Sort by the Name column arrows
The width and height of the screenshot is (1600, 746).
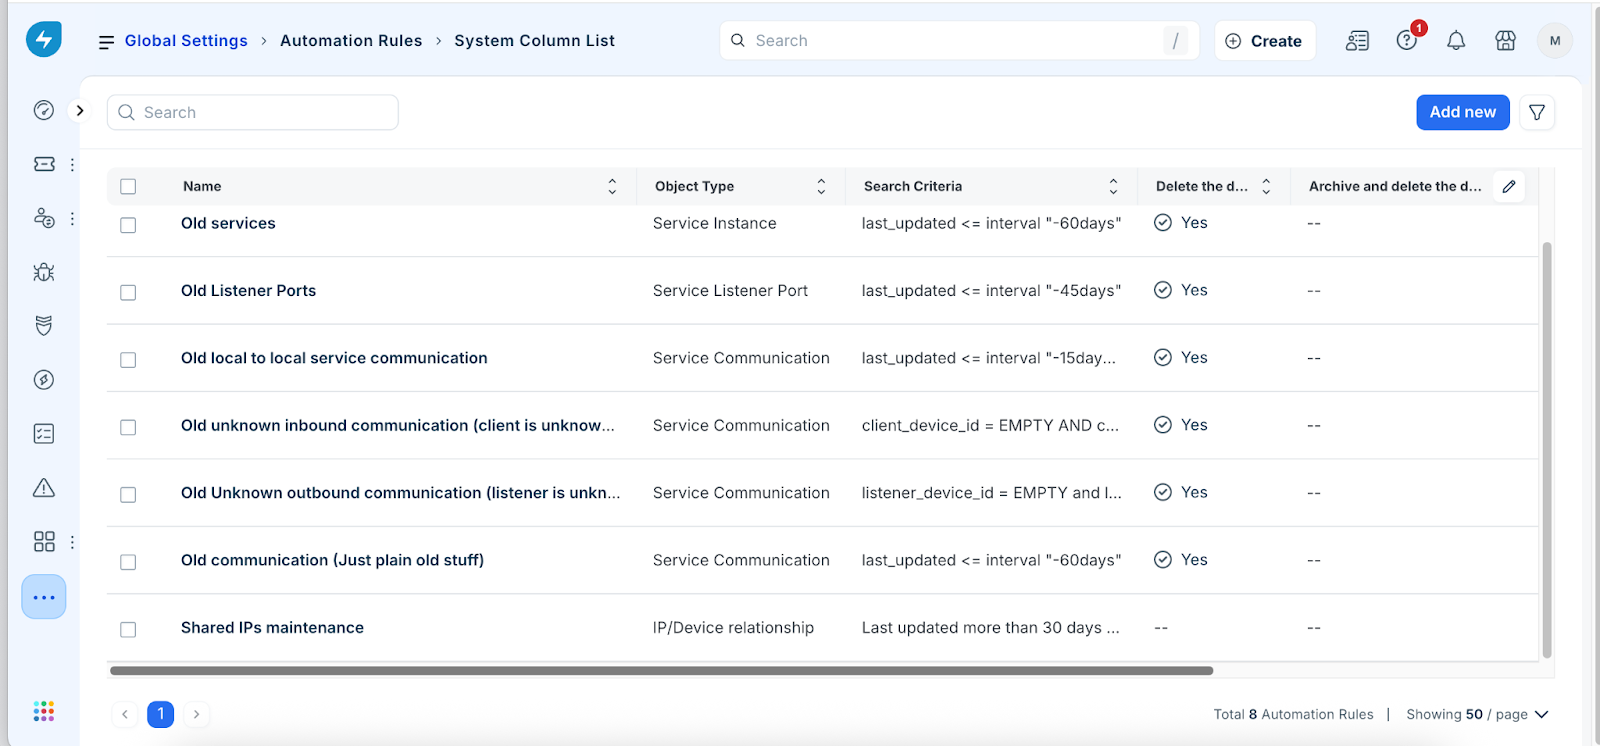click(x=612, y=186)
